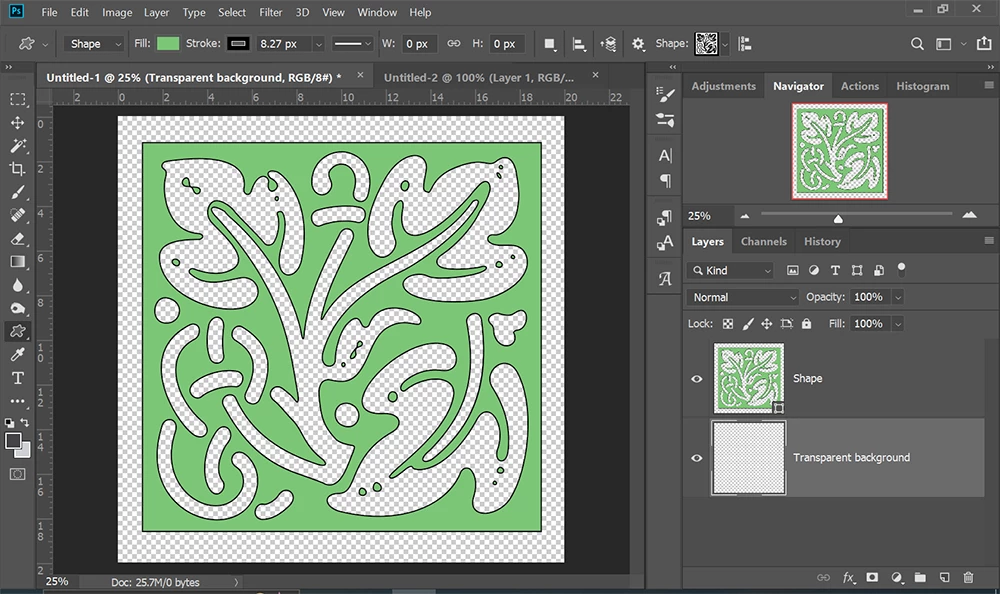The width and height of the screenshot is (1000, 594).
Task: Switch to the Adjustments tab
Action: [x=723, y=86]
